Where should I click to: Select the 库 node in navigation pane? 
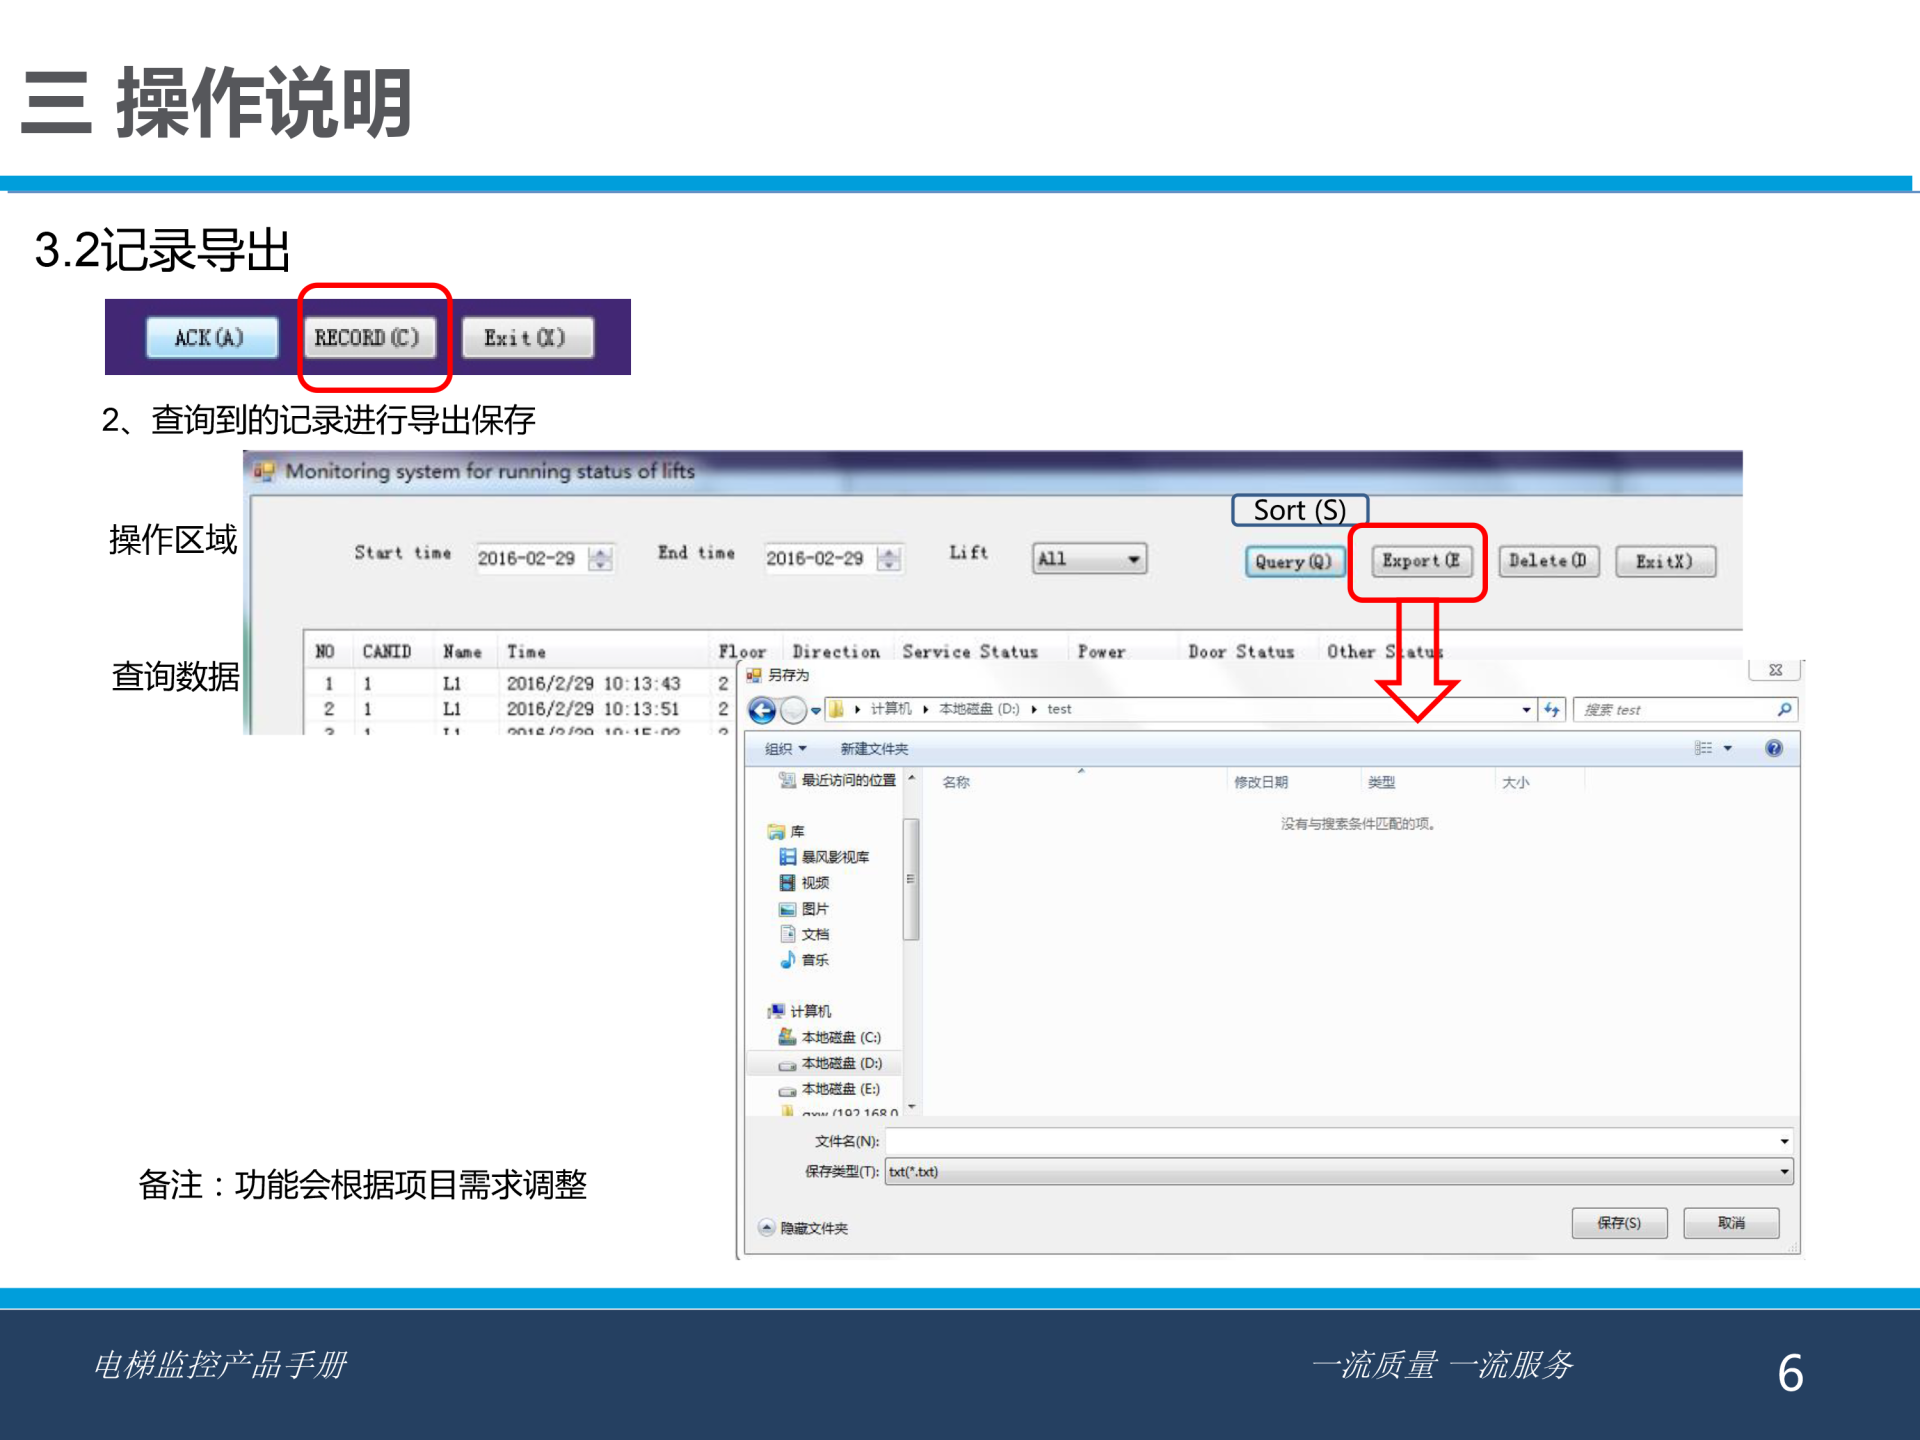tap(786, 831)
